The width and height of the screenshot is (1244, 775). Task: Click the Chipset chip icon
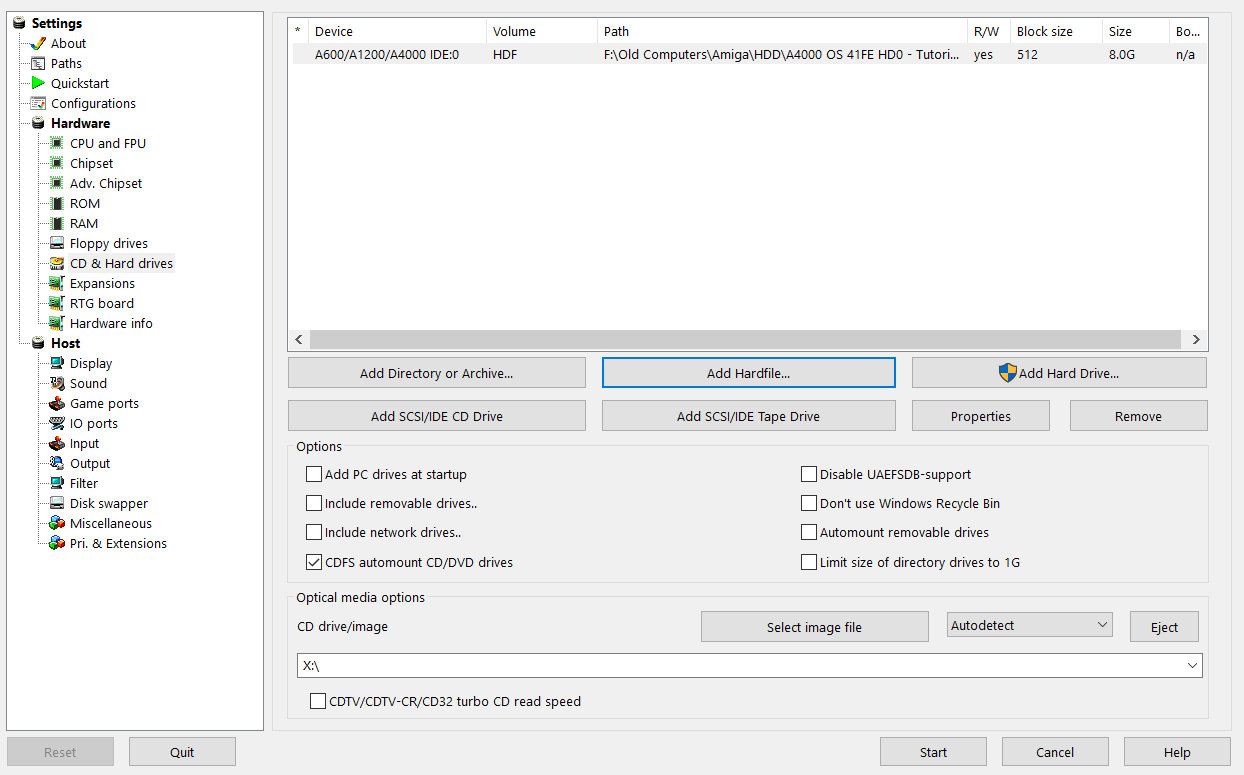[x=57, y=163]
